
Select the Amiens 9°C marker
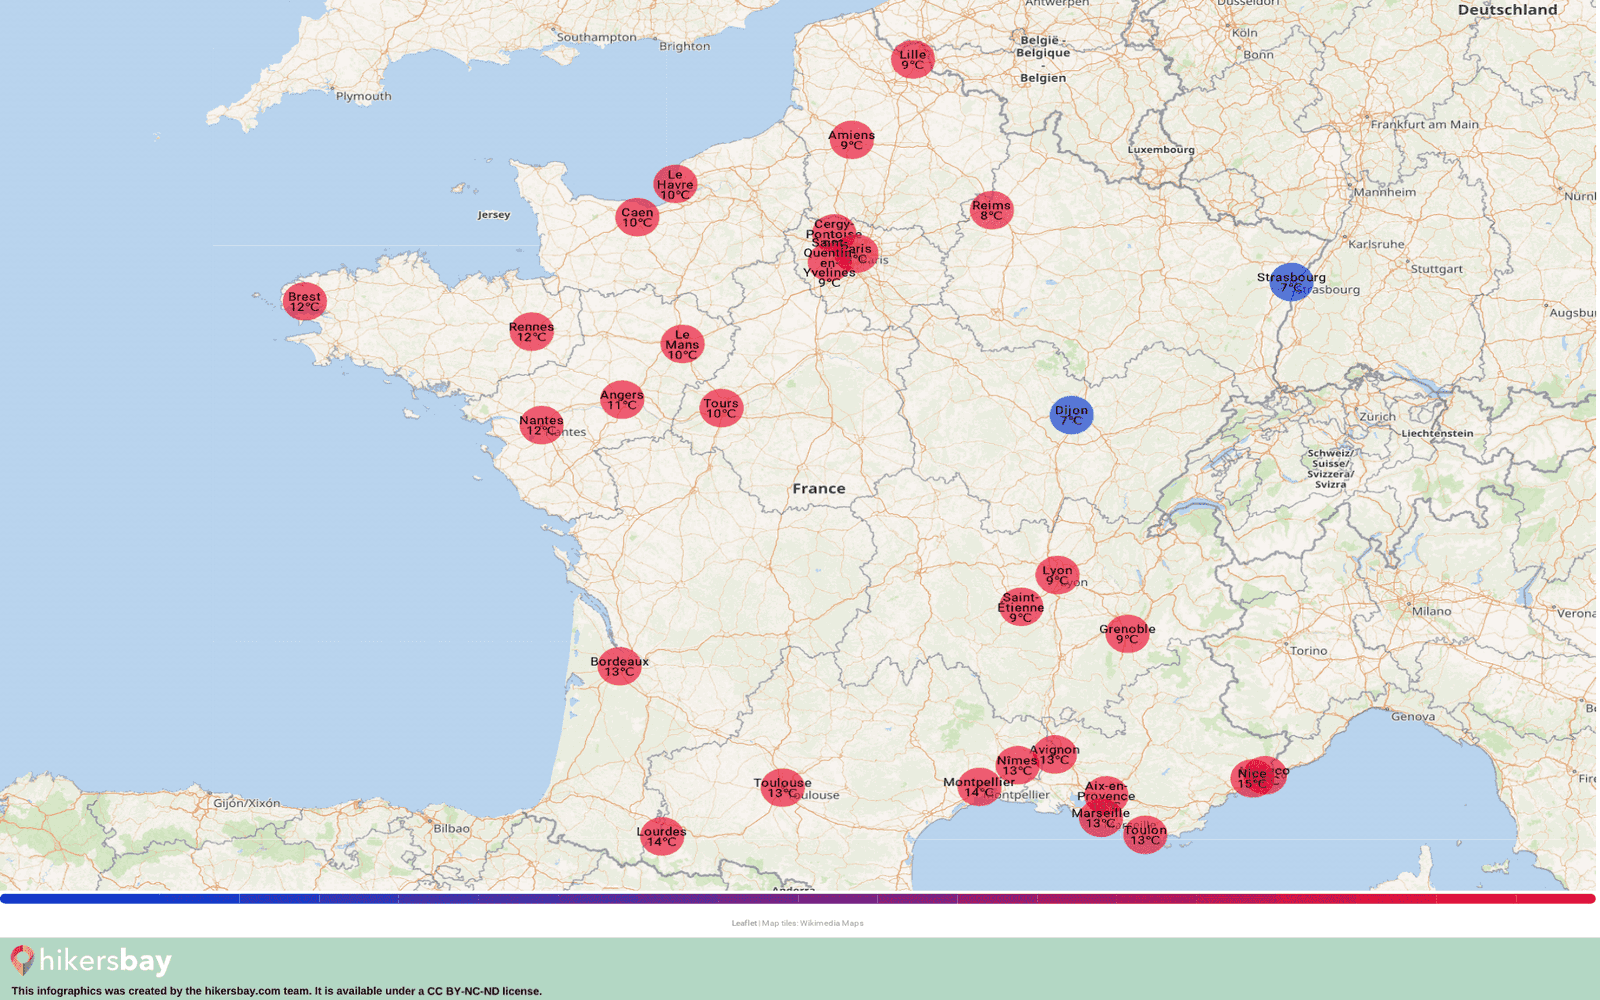click(851, 140)
